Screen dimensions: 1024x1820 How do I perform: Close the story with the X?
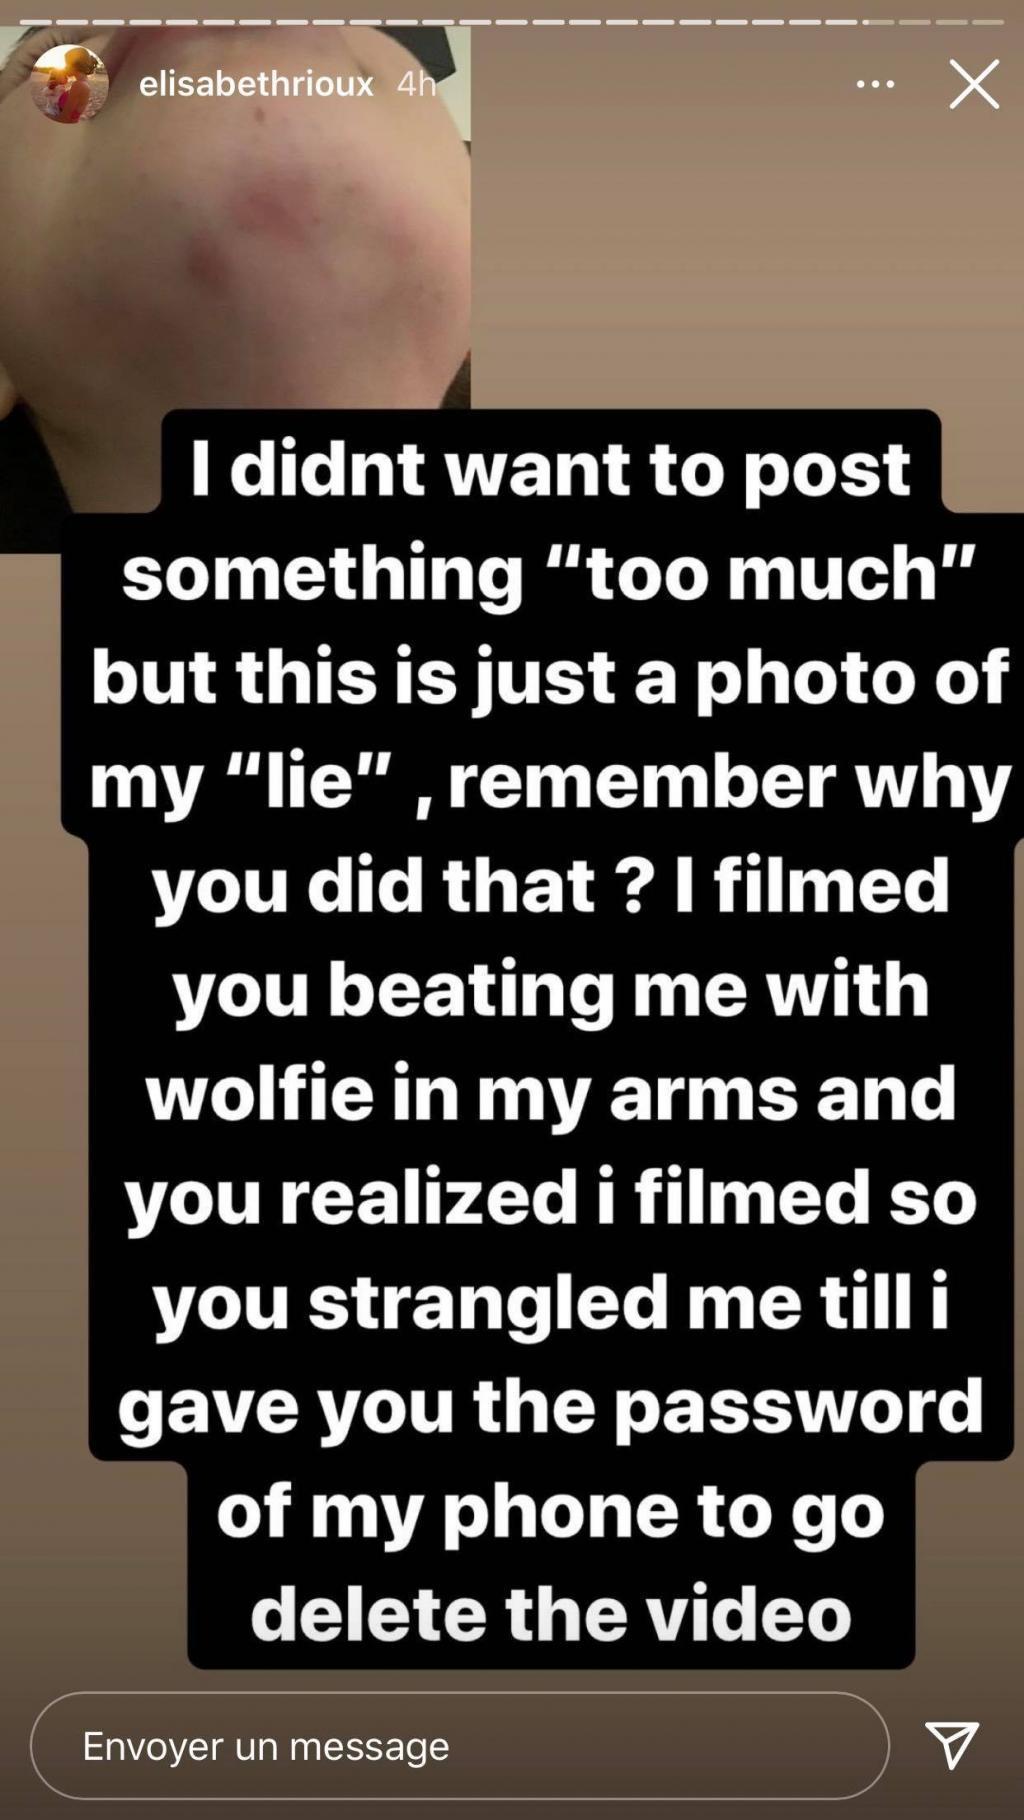[974, 84]
